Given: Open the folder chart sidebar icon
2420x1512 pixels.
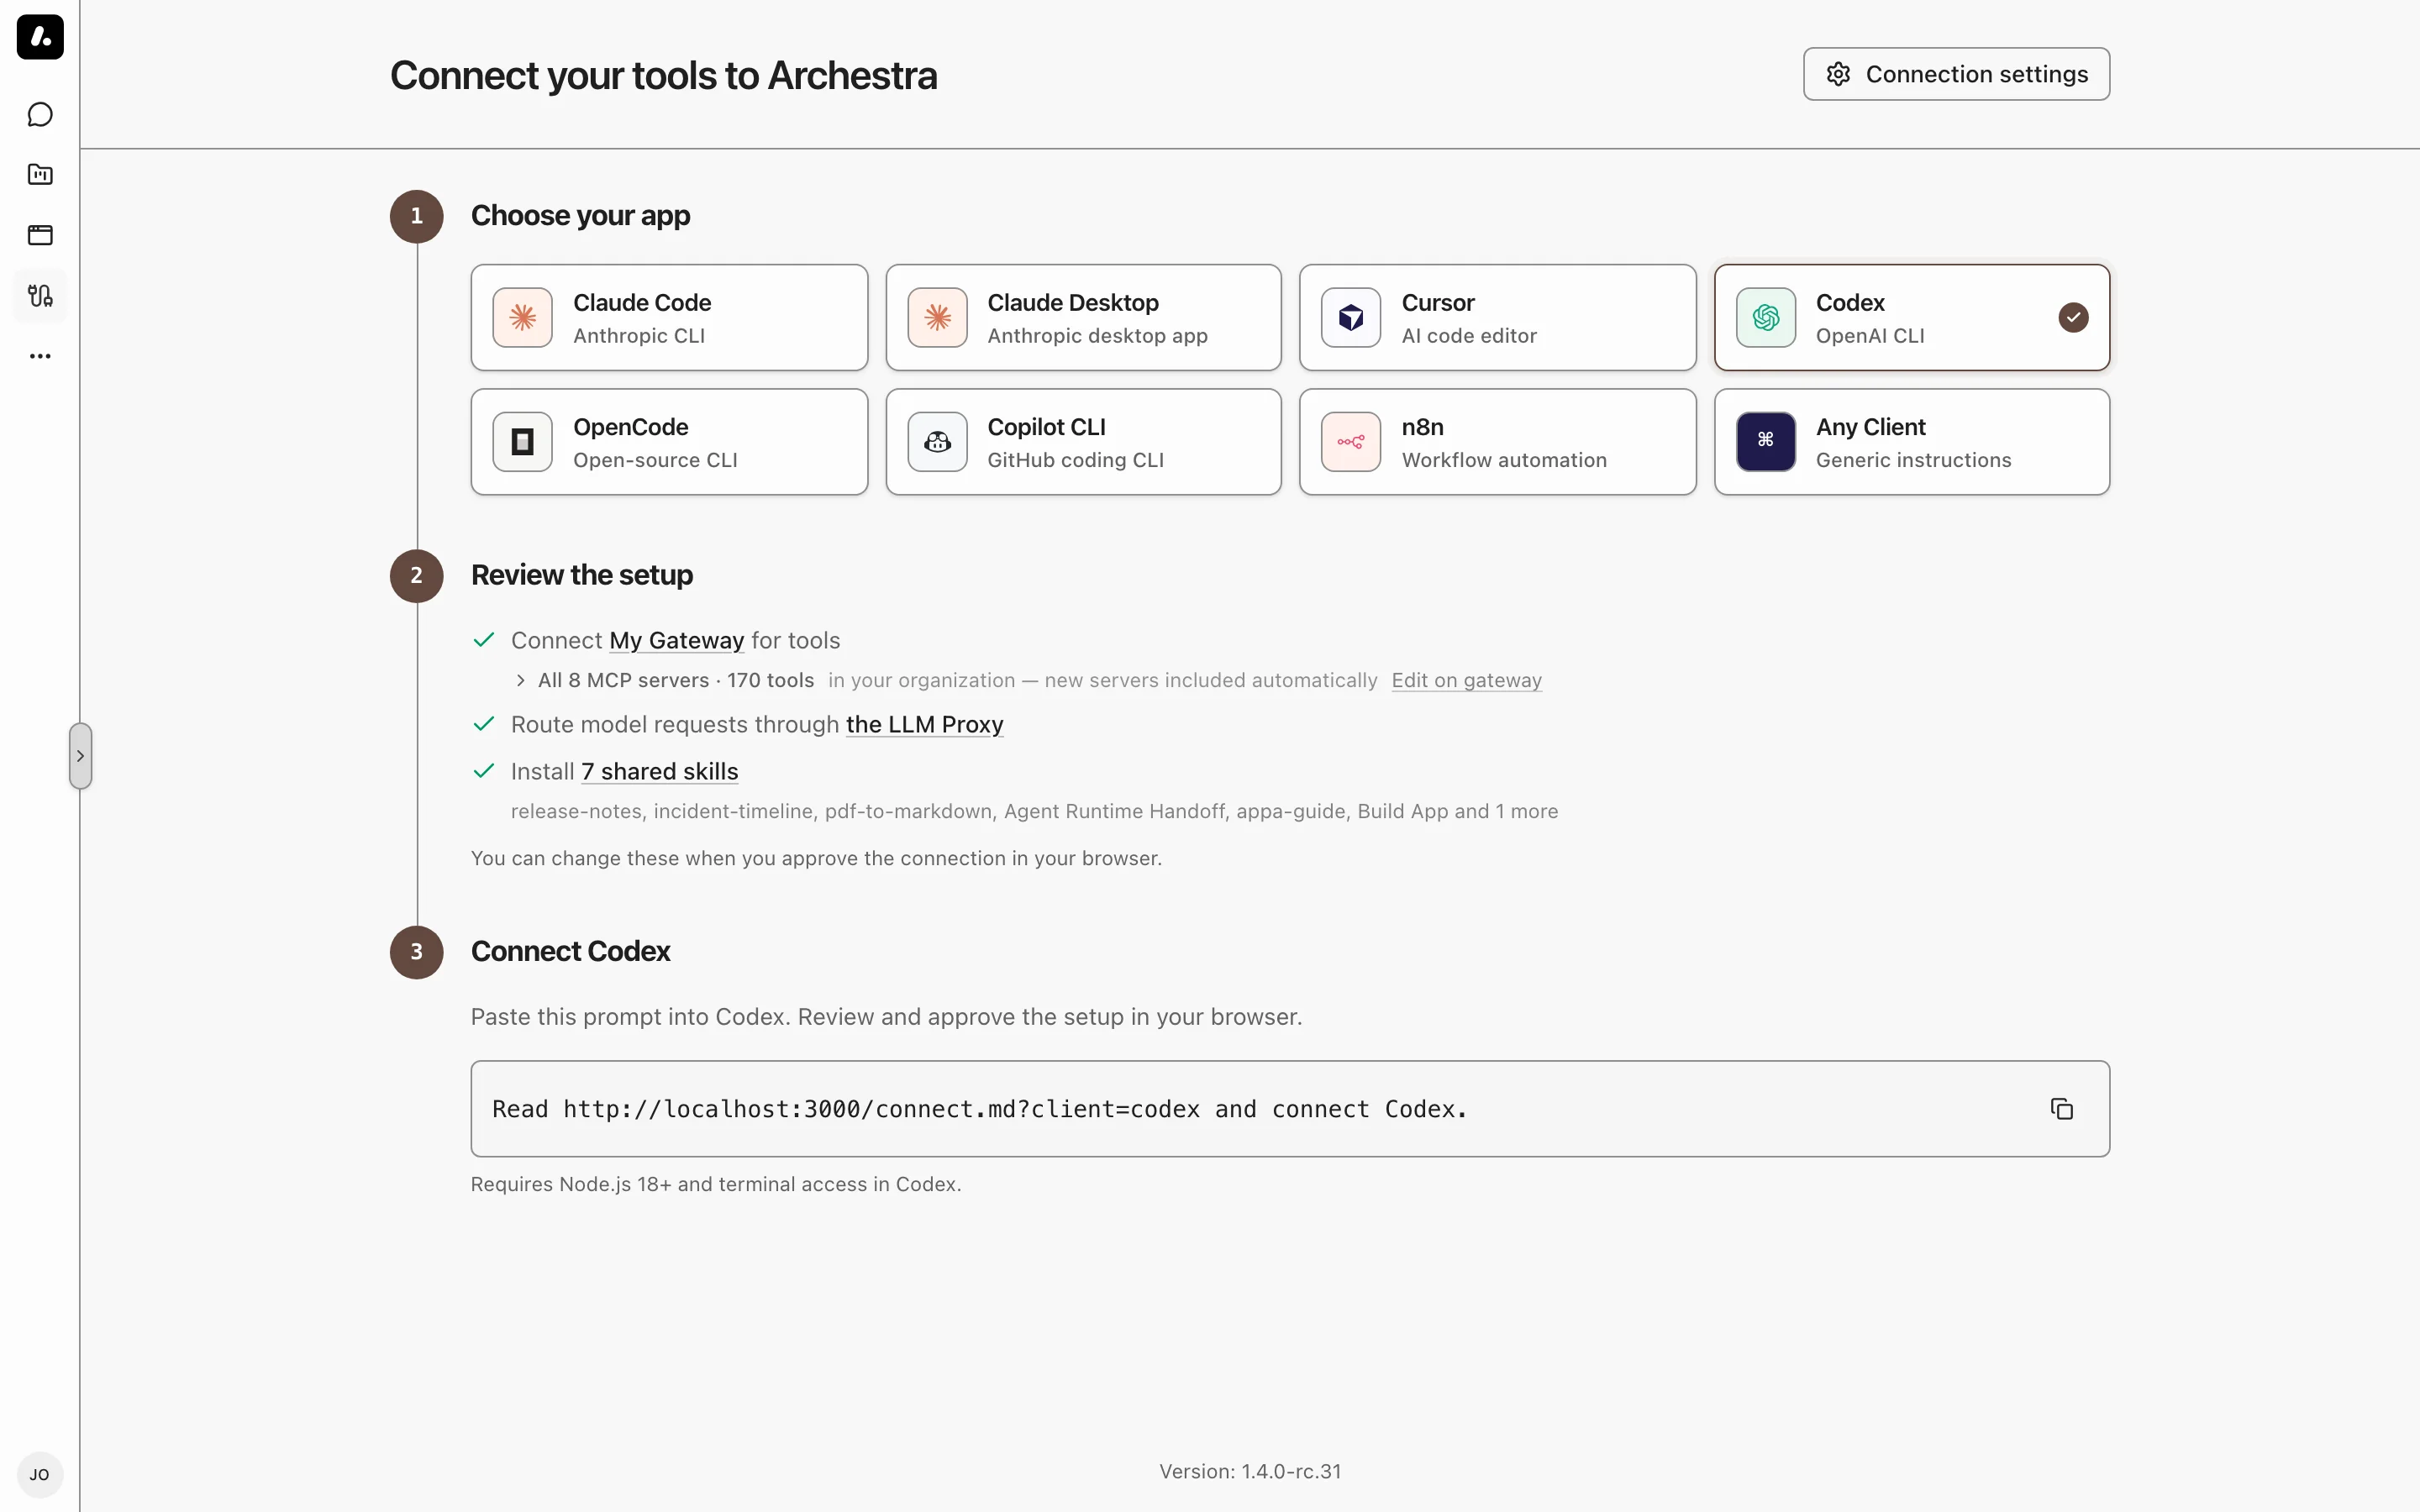Looking at the screenshot, I should point(40,175).
